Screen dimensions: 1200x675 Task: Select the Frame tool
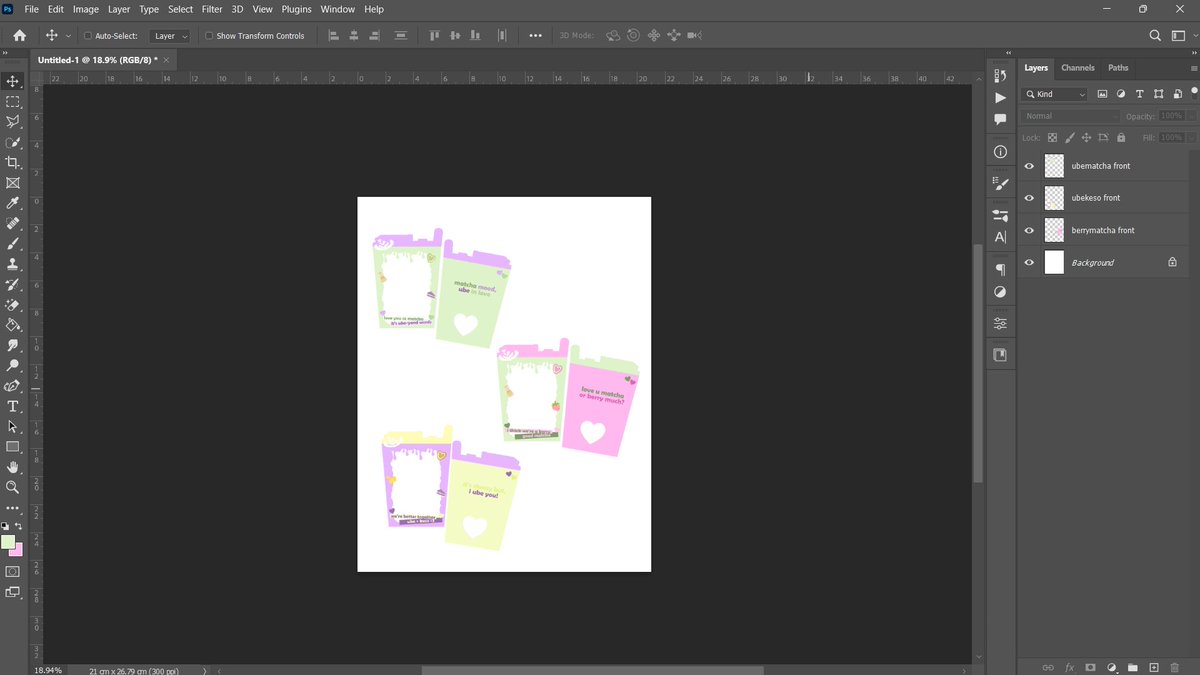13,183
